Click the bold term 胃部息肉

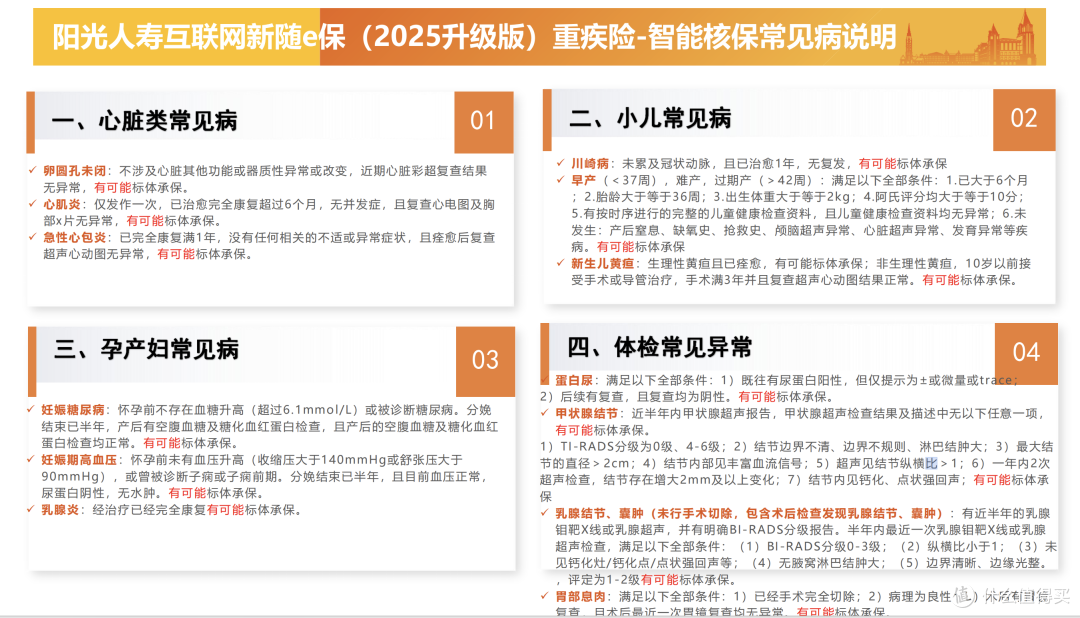581,597
